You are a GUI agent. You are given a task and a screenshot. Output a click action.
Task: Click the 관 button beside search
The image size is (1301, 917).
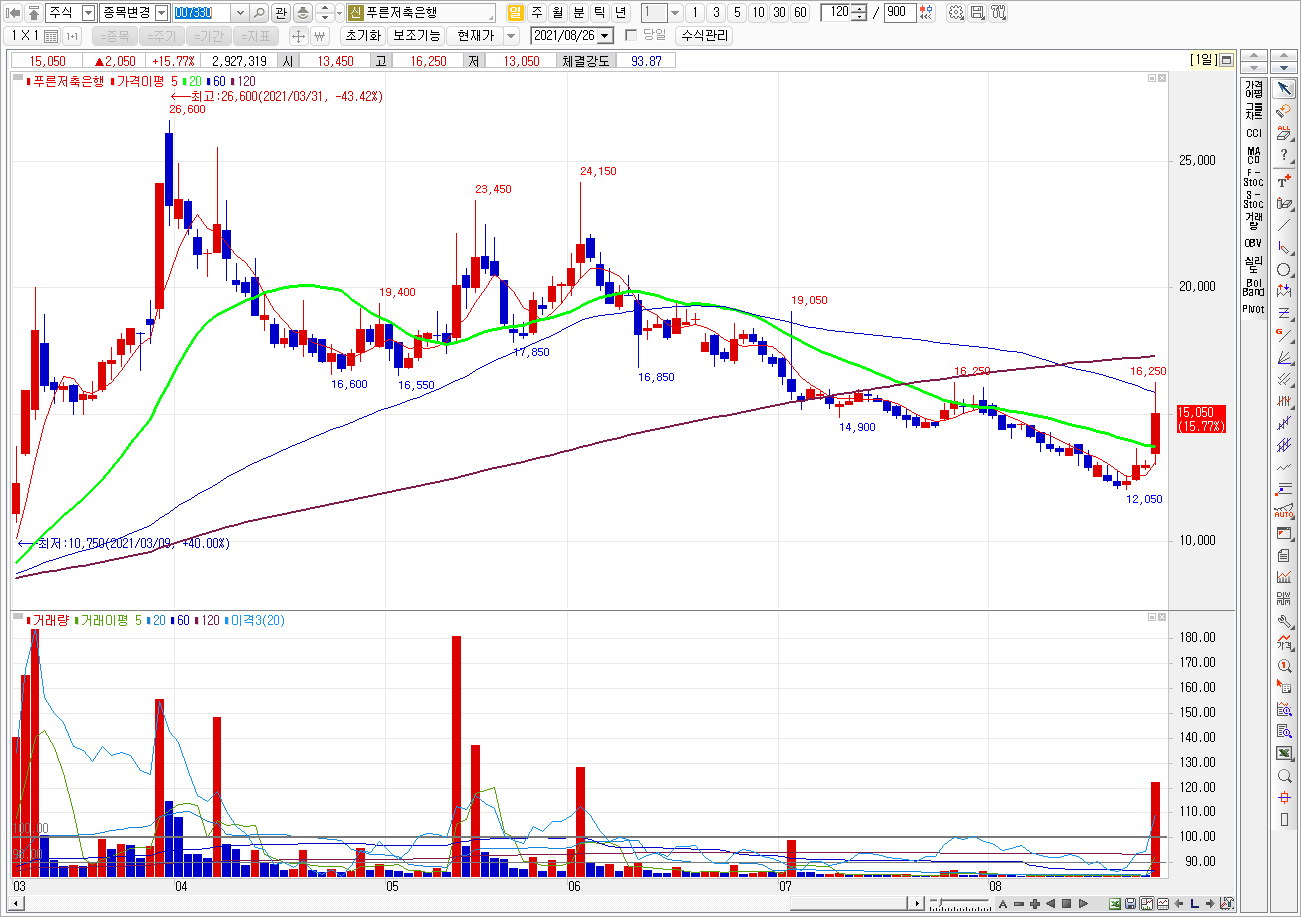tap(280, 13)
